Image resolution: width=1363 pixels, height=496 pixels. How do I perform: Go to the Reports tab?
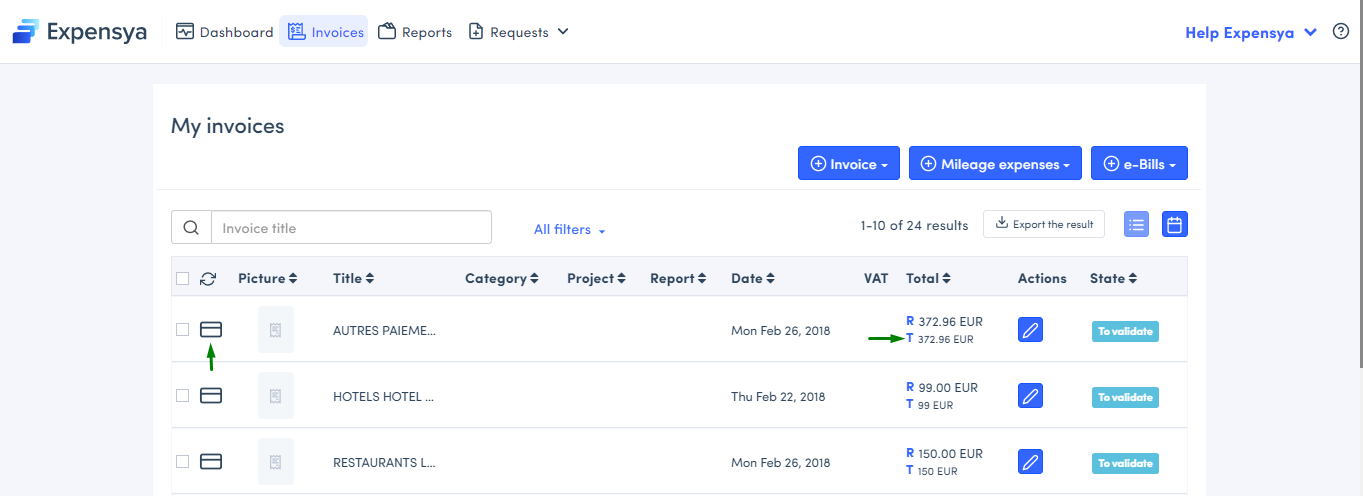(x=415, y=32)
